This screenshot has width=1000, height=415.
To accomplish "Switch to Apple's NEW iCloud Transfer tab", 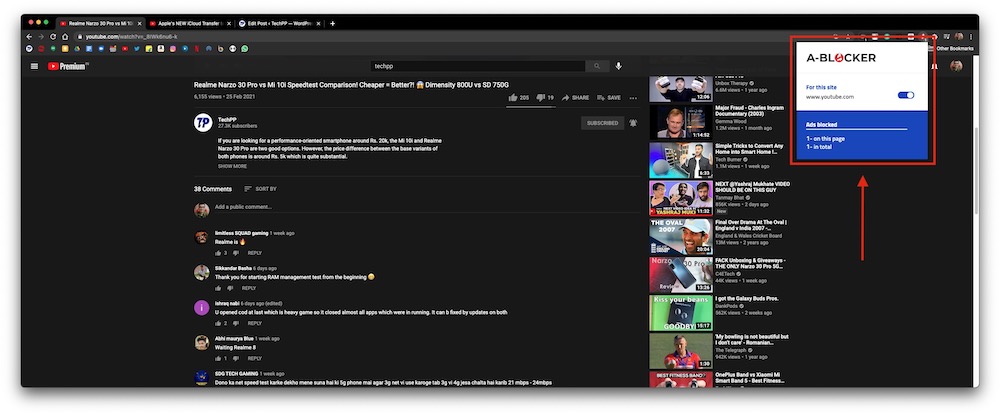I will (189, 23).
